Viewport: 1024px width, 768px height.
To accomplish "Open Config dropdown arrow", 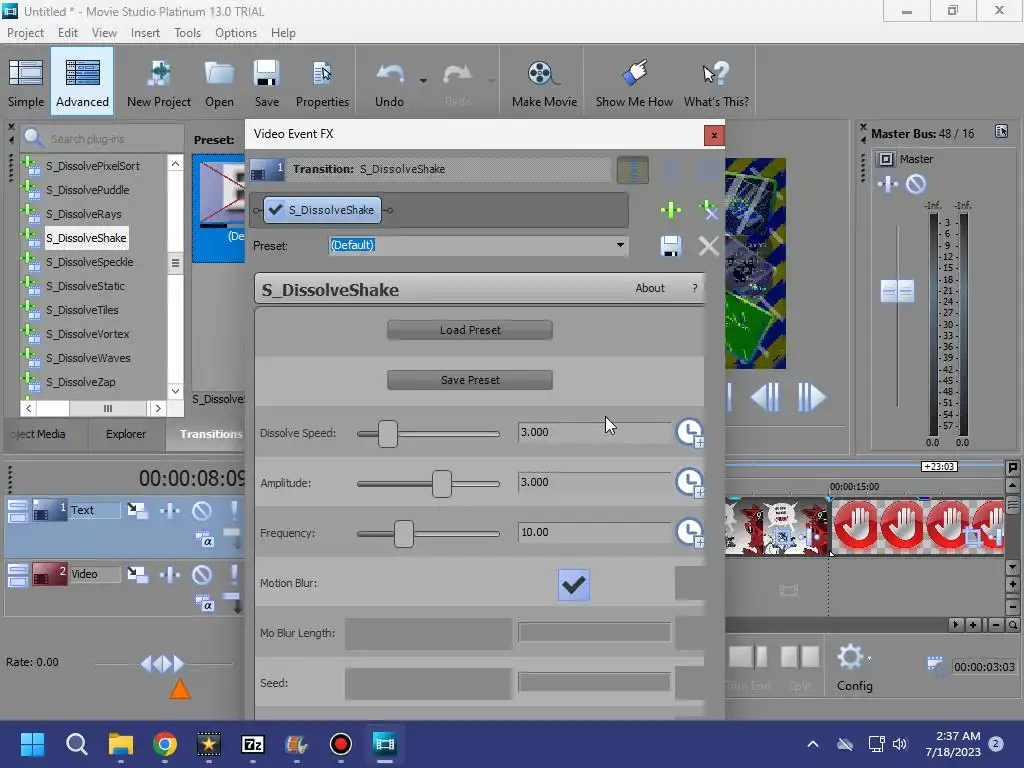I will point(869,659).
